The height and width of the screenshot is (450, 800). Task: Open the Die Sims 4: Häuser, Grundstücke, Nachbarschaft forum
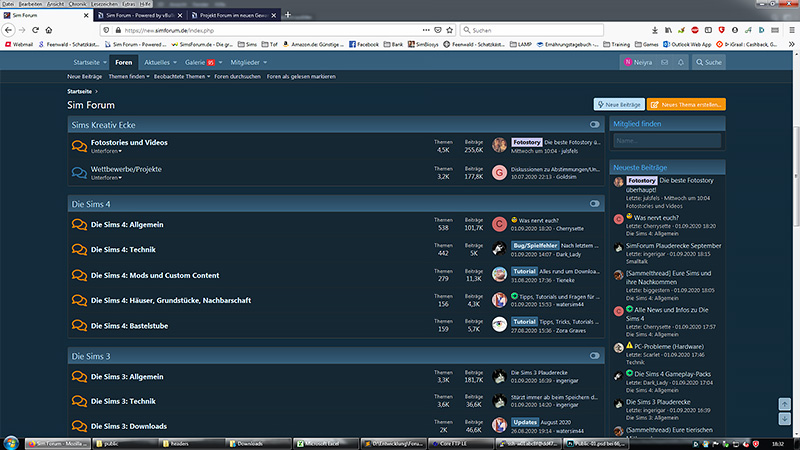(171, 301)
